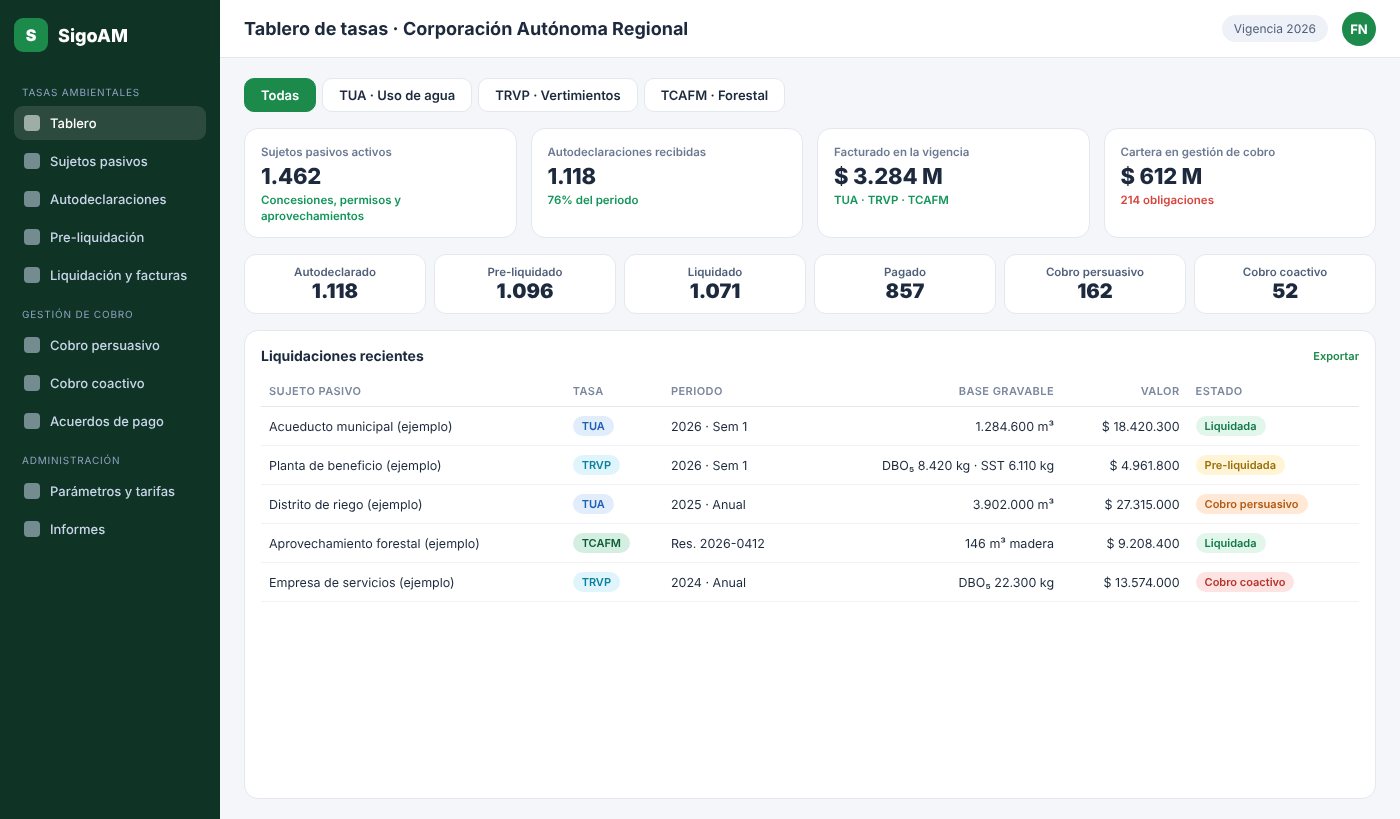Switch to TRVP · Vertimientos tab

tap(558, 95)
